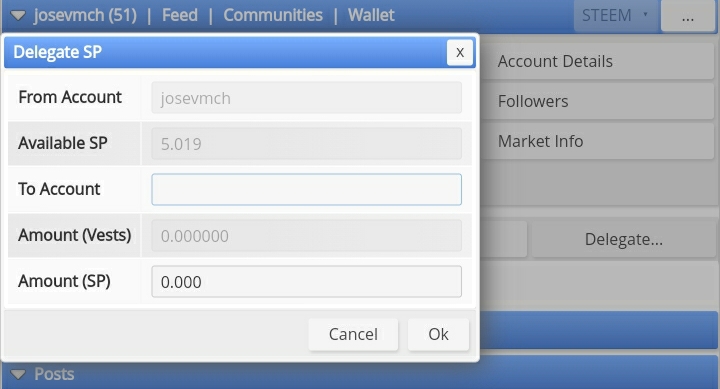Viewport: 720px width, 389px height.
Task: Click the Amount (SP) label
Action: pos(64,281)
